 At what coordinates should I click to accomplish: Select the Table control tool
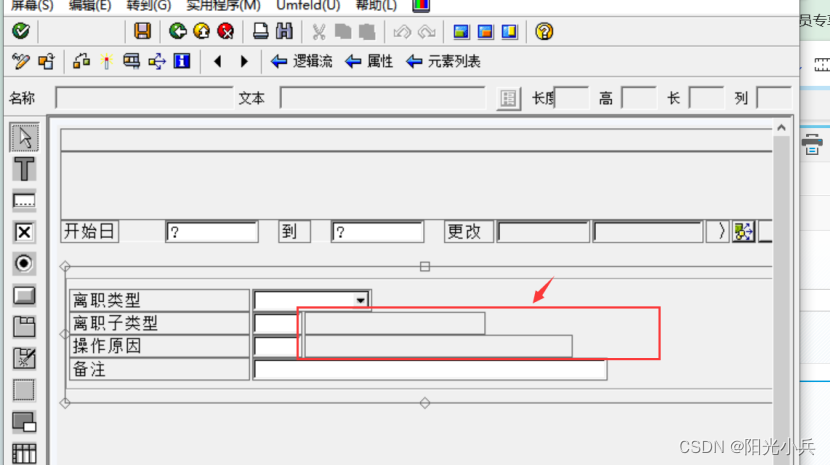(x=24, y=453)
